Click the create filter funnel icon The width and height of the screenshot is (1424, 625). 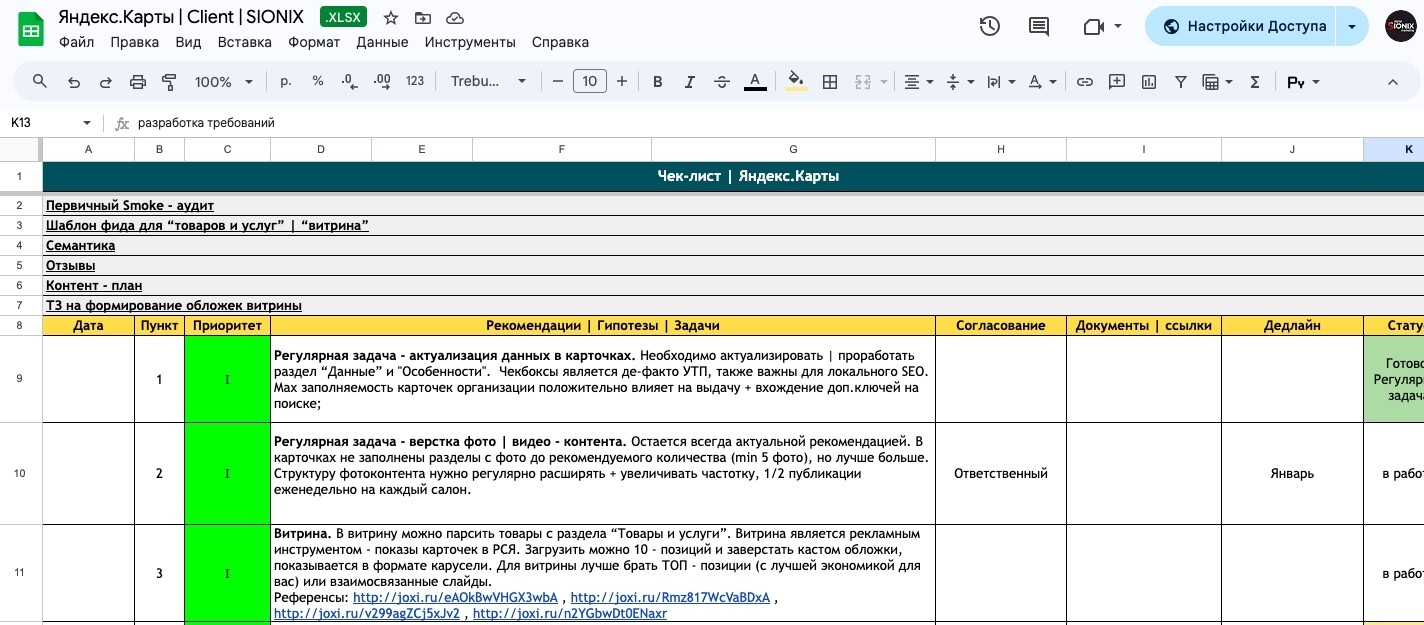pyautogui.click(x=1180, y=82)
